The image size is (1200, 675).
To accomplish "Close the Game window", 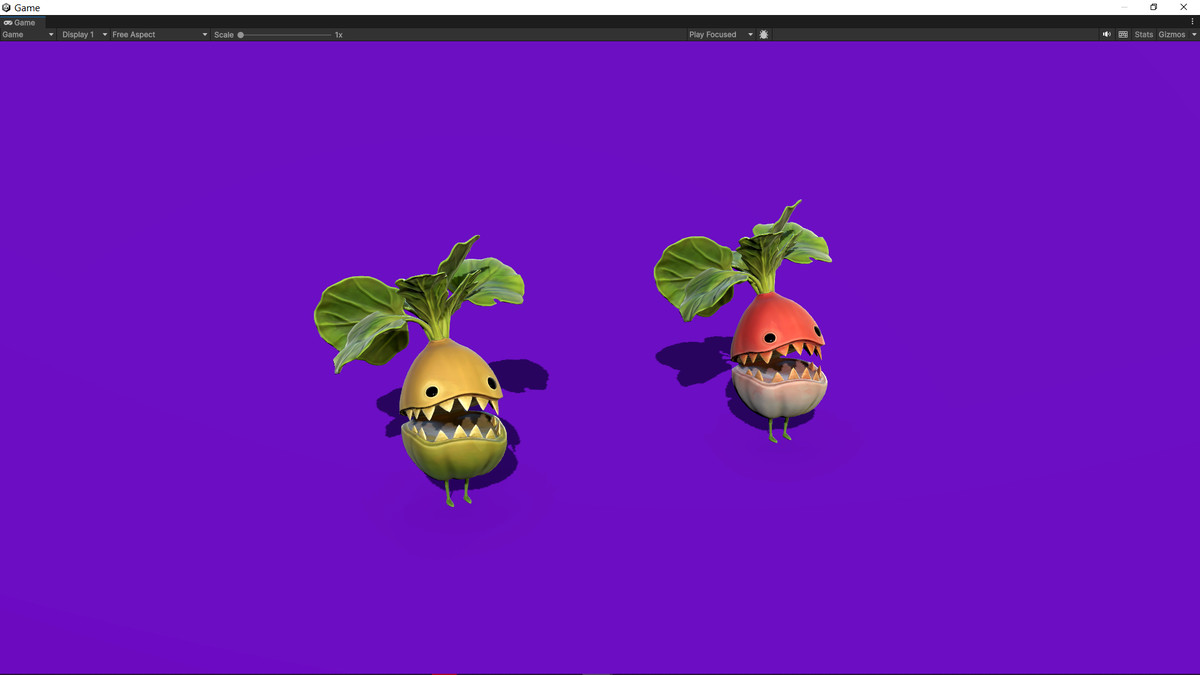I will click(1183, 7).
